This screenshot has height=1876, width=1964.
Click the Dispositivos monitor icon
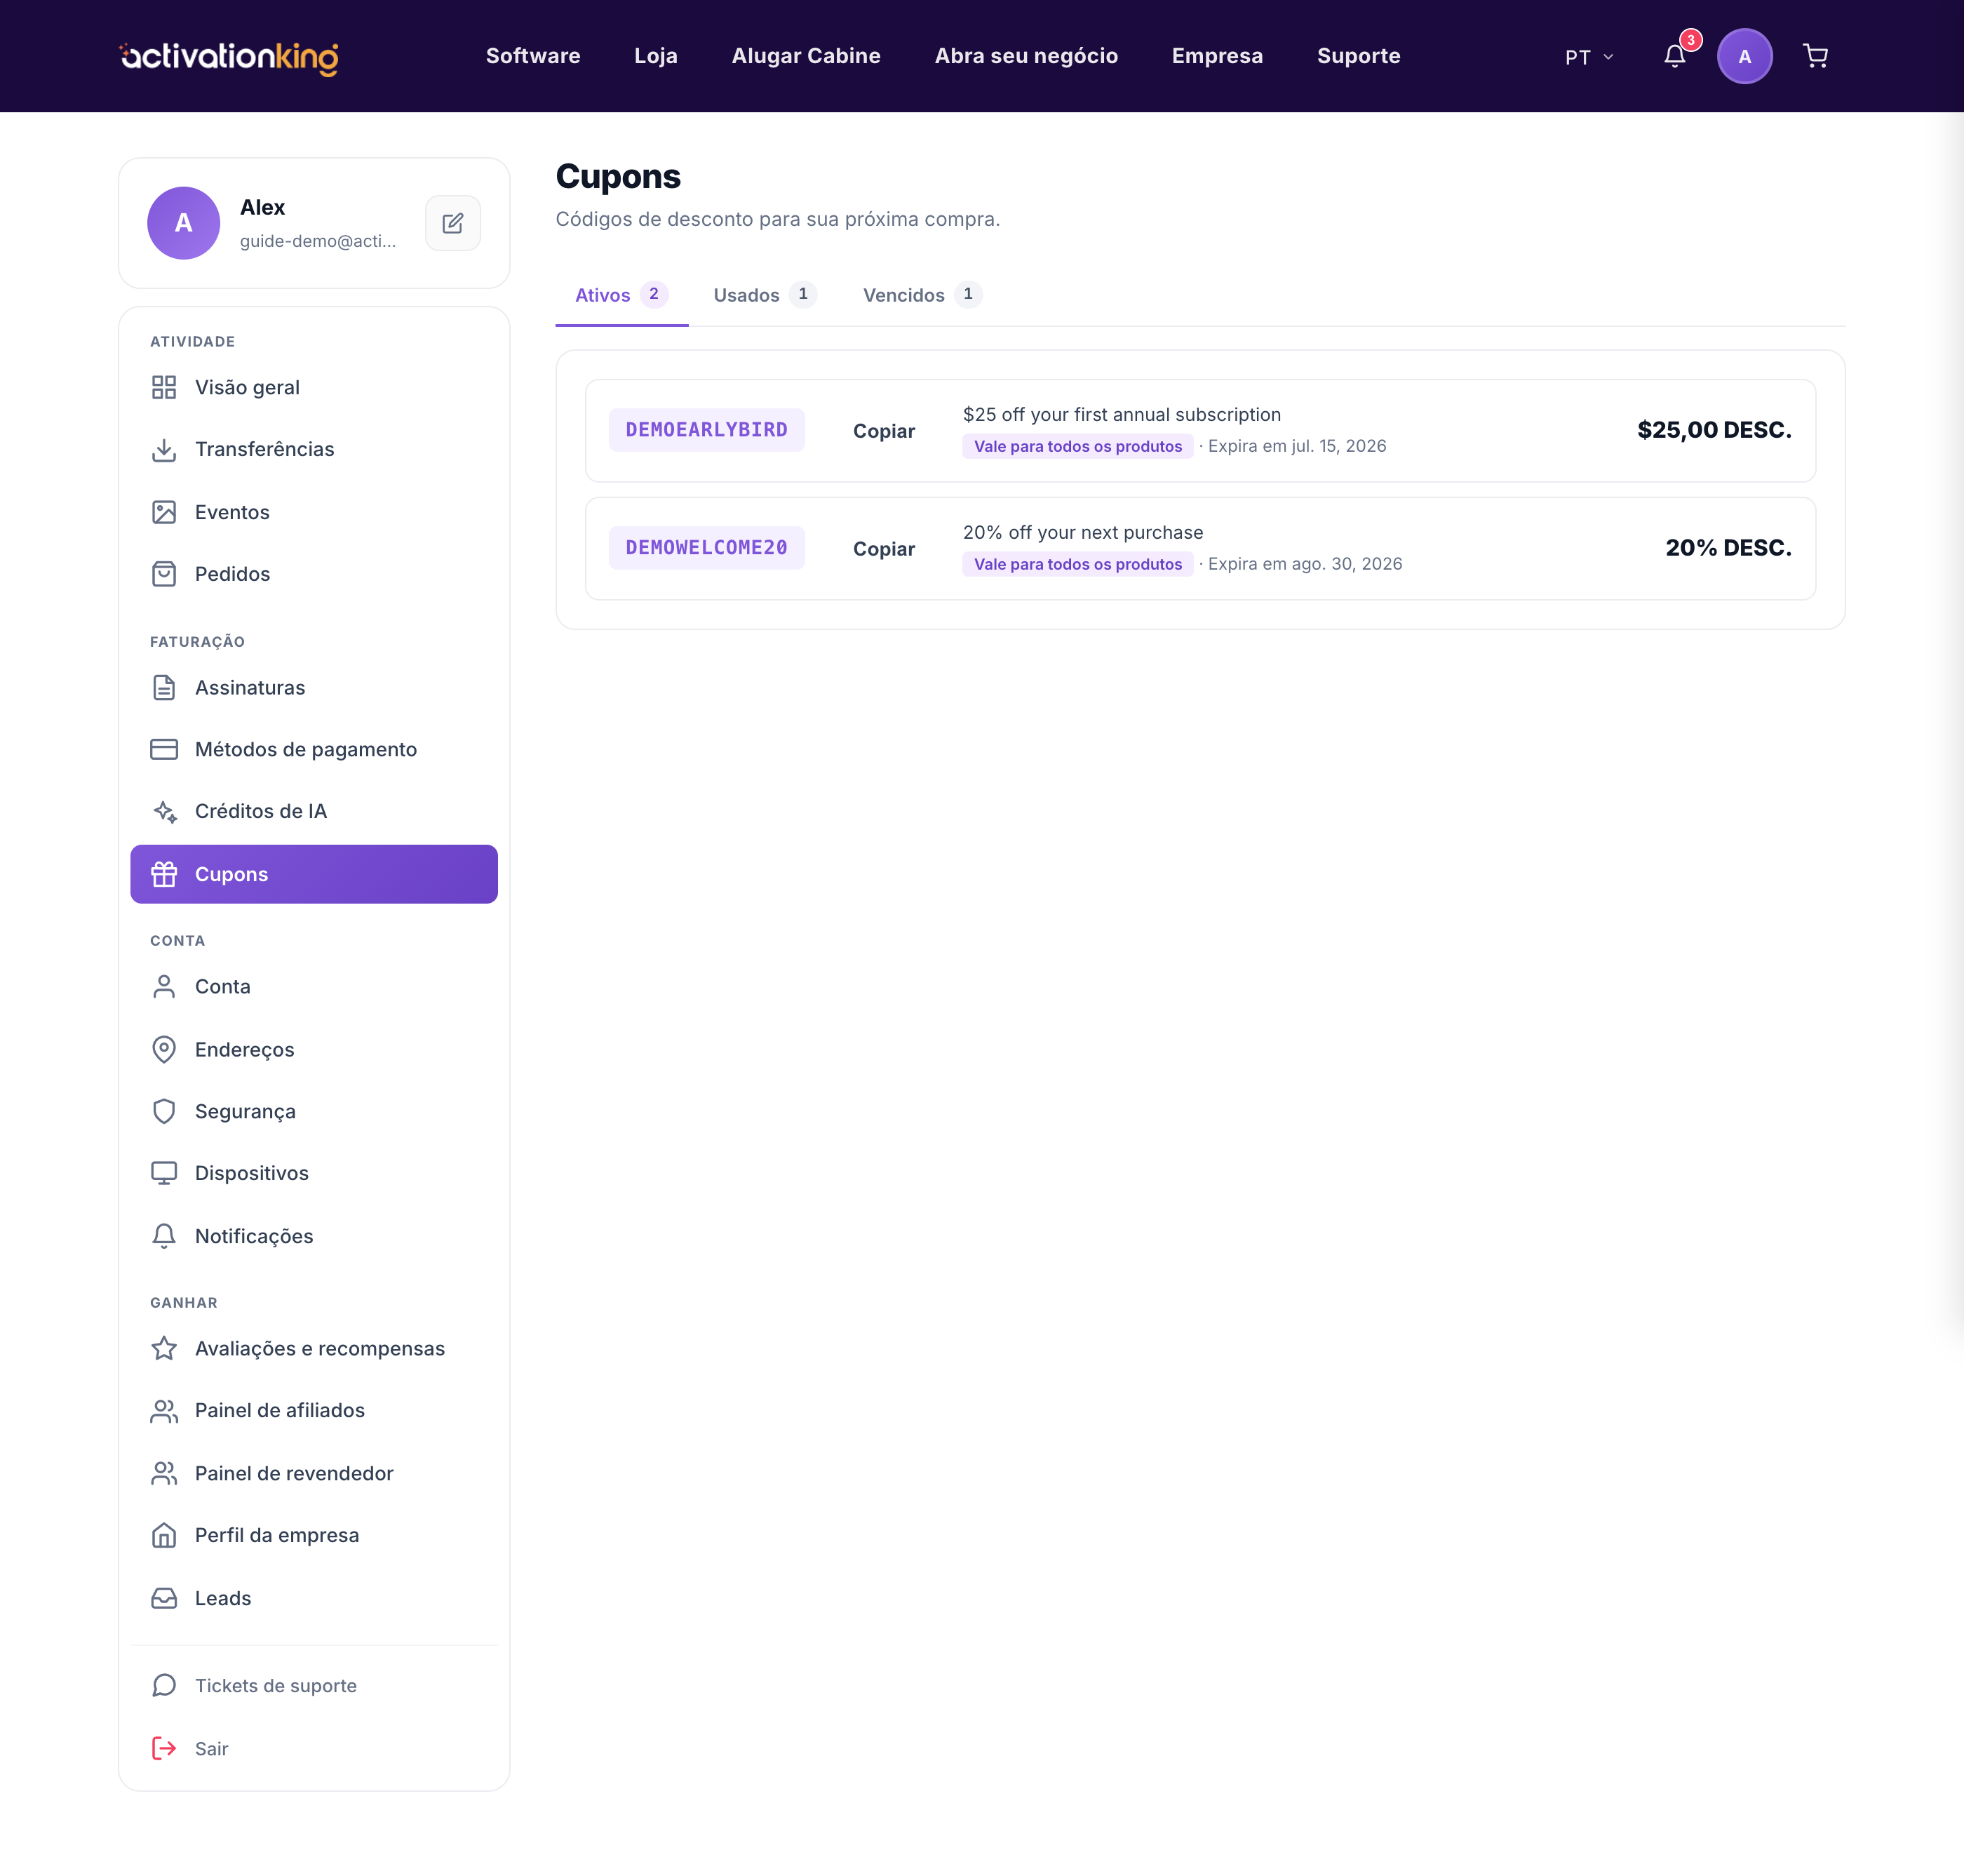pyautogui.click(x=164, y=1173)
